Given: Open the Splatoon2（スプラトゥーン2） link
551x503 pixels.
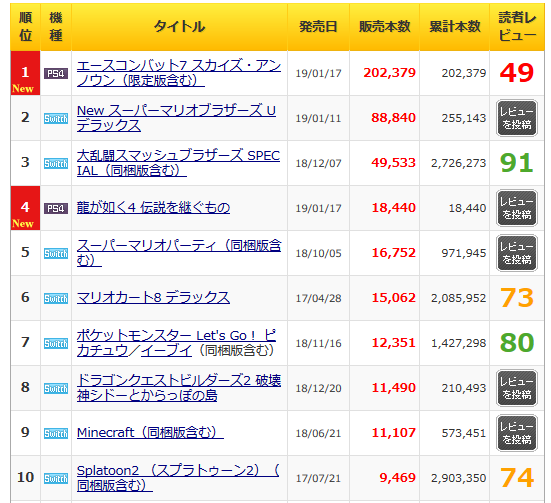Looking at the screenshot, I should pos(178,478).
